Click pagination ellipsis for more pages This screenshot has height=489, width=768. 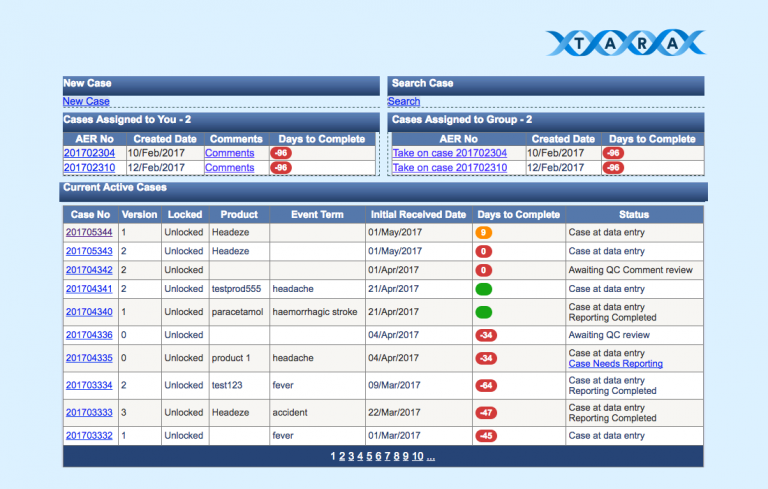coord(431,457)
